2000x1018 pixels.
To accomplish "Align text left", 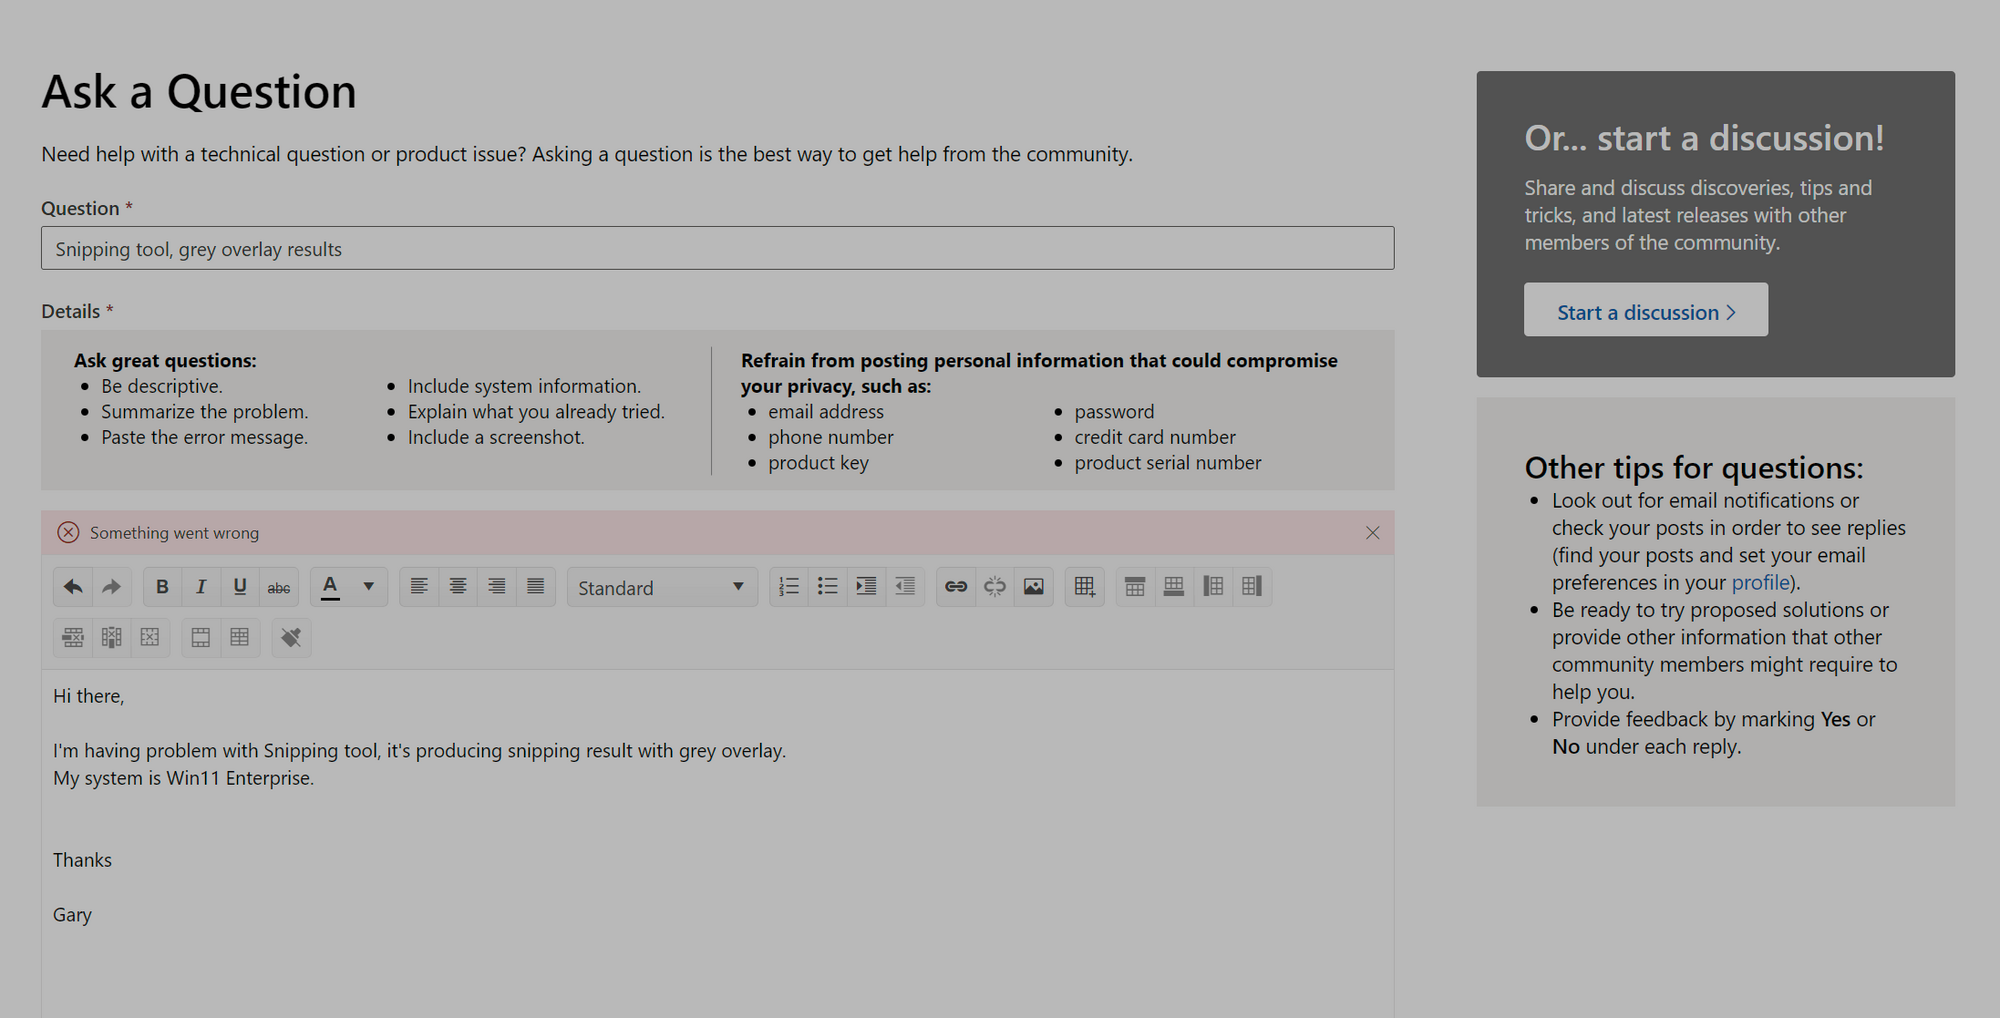I will click(x=419, y=587).
